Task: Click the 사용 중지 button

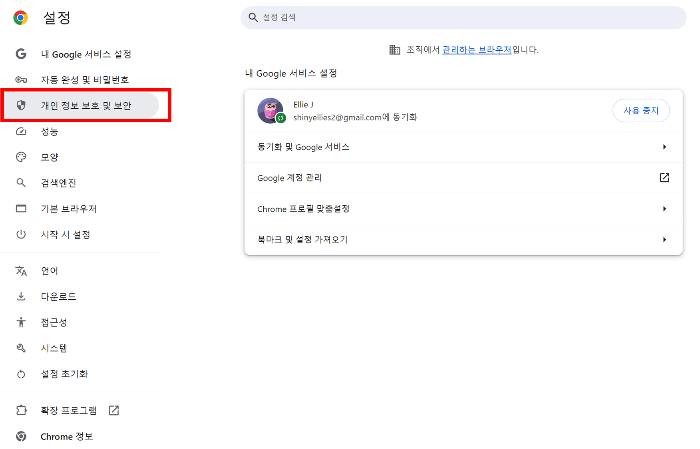Action: coord(641,110)
